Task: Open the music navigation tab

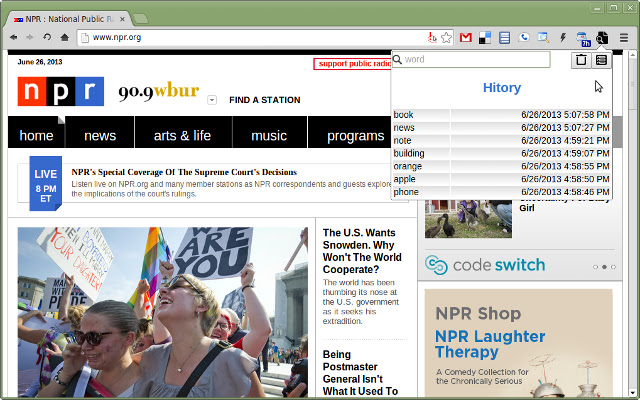Action: [x=269, y=132]
